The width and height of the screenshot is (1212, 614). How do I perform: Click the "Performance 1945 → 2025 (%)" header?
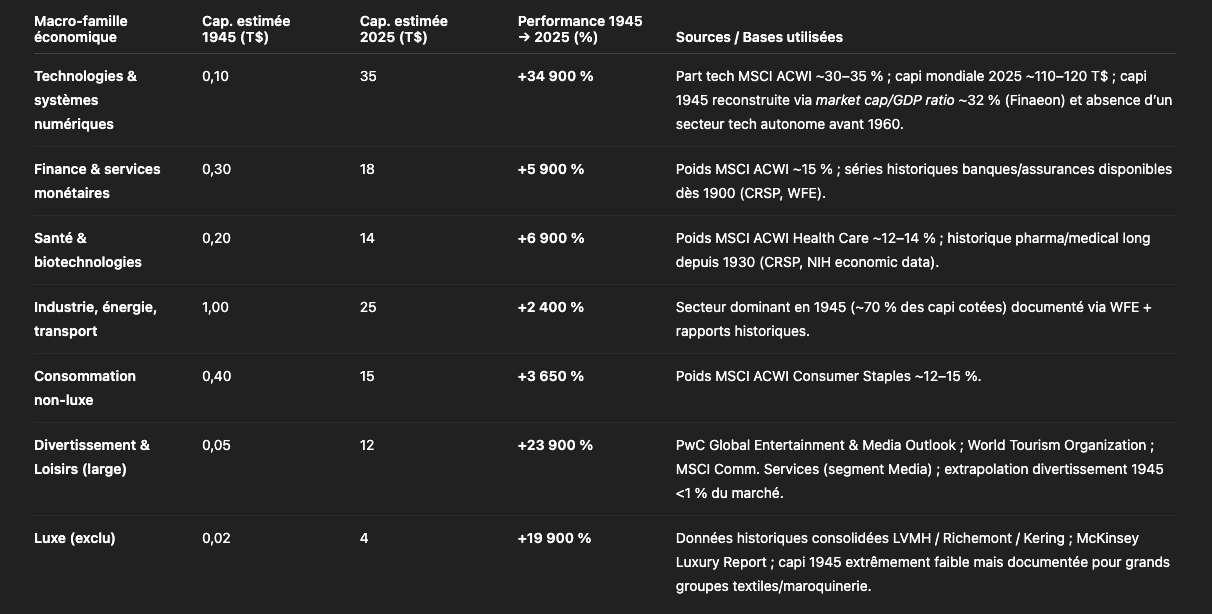coord(580,29)
